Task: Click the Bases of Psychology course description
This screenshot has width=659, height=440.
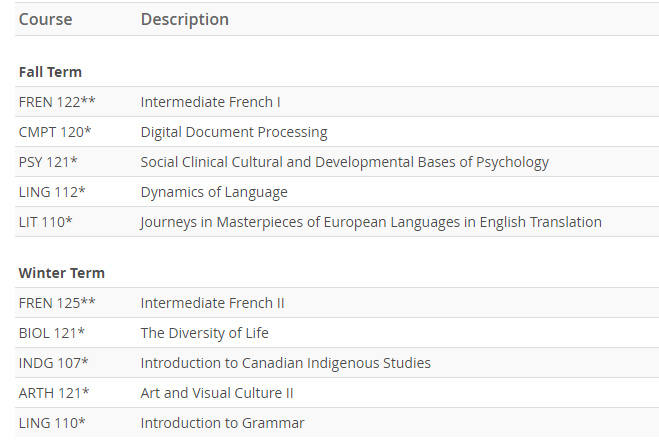Action: [x=344, y=162]
